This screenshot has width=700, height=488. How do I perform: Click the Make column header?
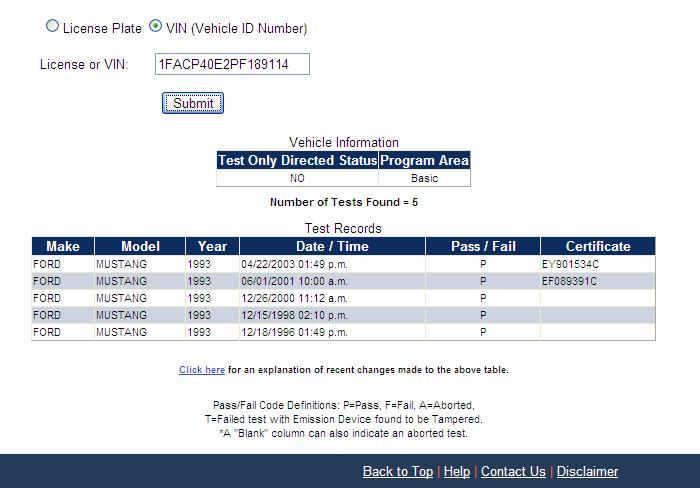point(62,246)
